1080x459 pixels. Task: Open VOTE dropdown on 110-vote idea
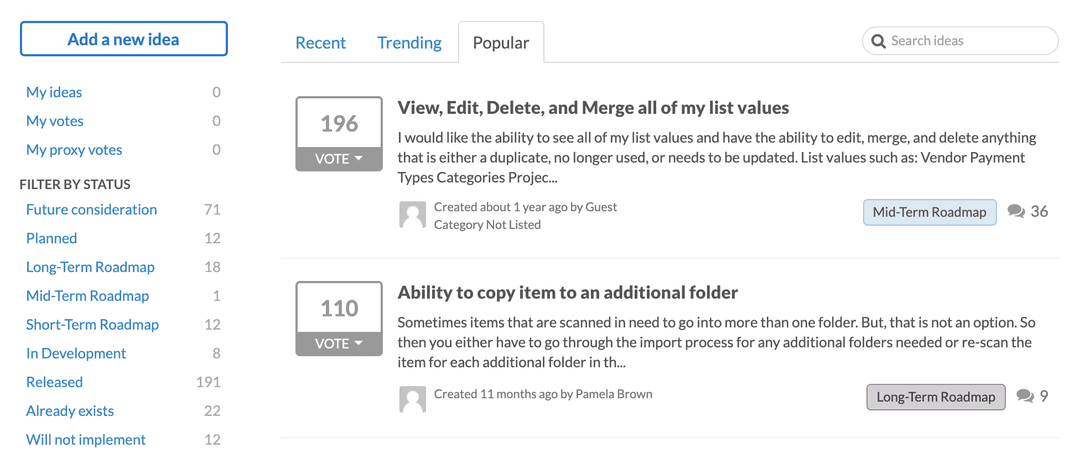pos(339,343)
